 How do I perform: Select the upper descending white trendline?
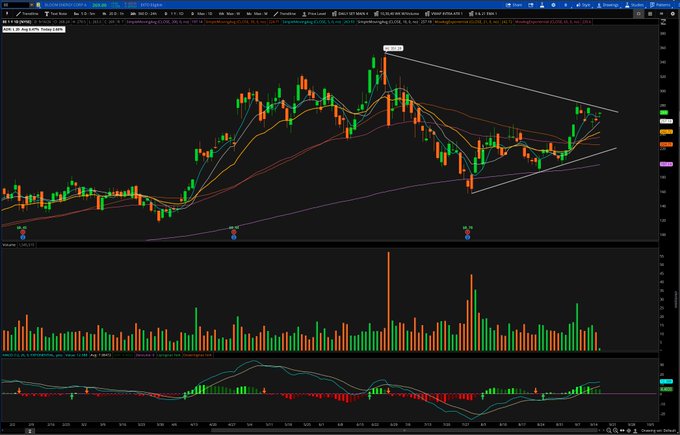(502, 82)
